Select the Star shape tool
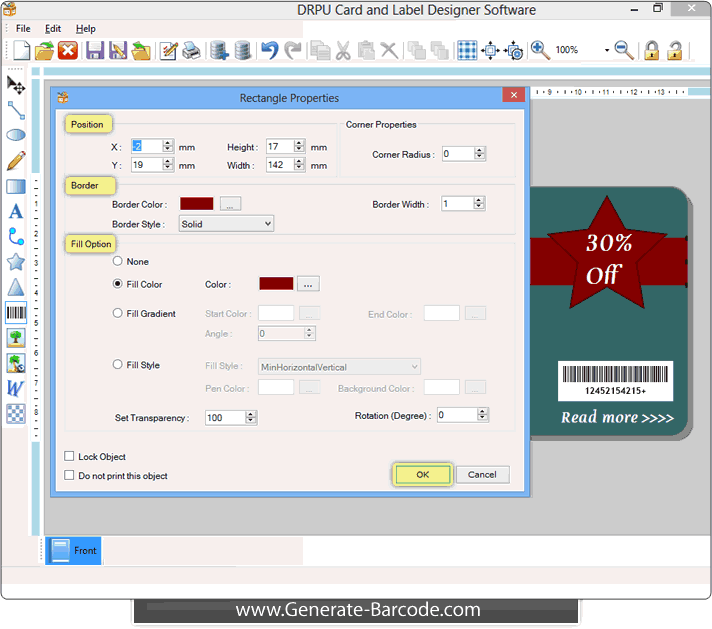This screenshot has width=712, height=629. [16, 262]
